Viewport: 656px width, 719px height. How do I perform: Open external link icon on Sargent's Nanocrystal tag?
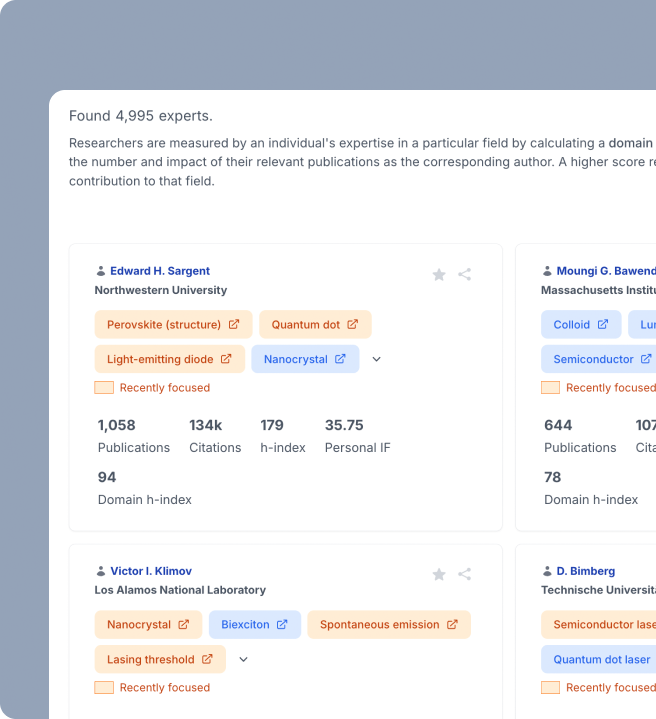340,359
